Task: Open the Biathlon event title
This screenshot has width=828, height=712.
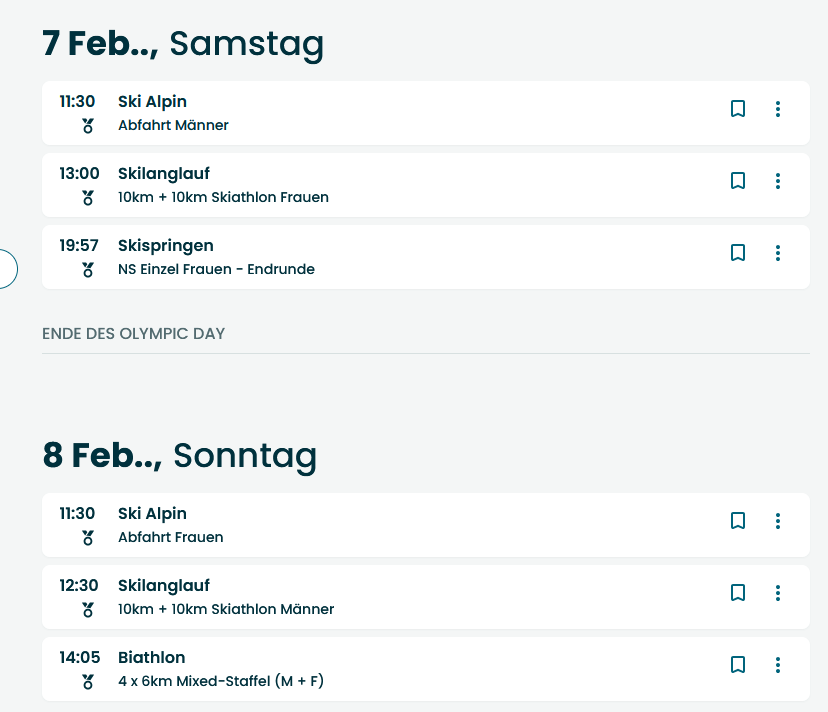Action: (x=152, y=657)
